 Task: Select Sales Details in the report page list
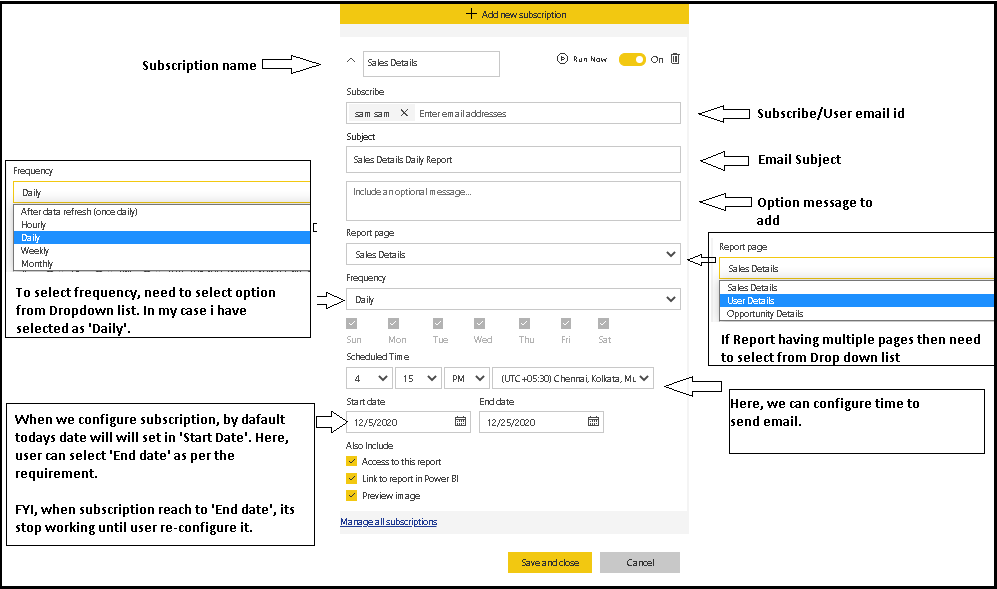(x=856, y=288)
